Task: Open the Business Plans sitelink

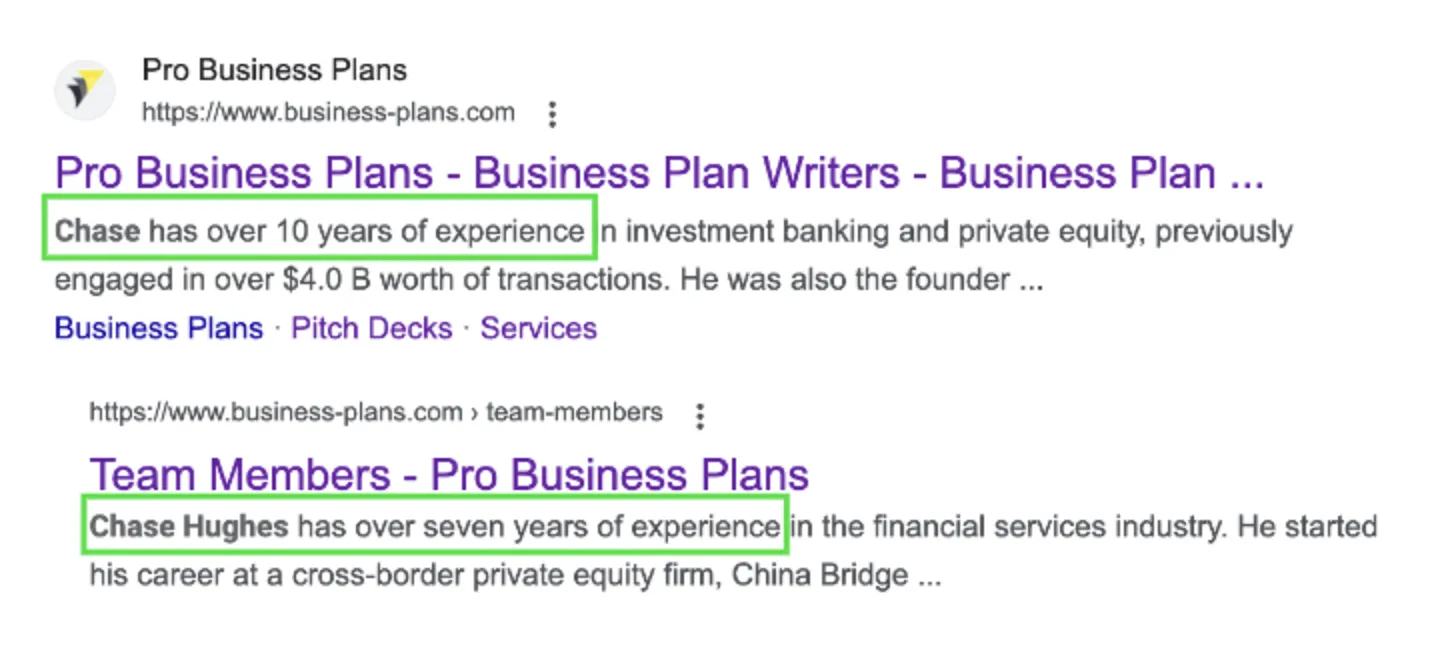Action: tap(159, 328)
